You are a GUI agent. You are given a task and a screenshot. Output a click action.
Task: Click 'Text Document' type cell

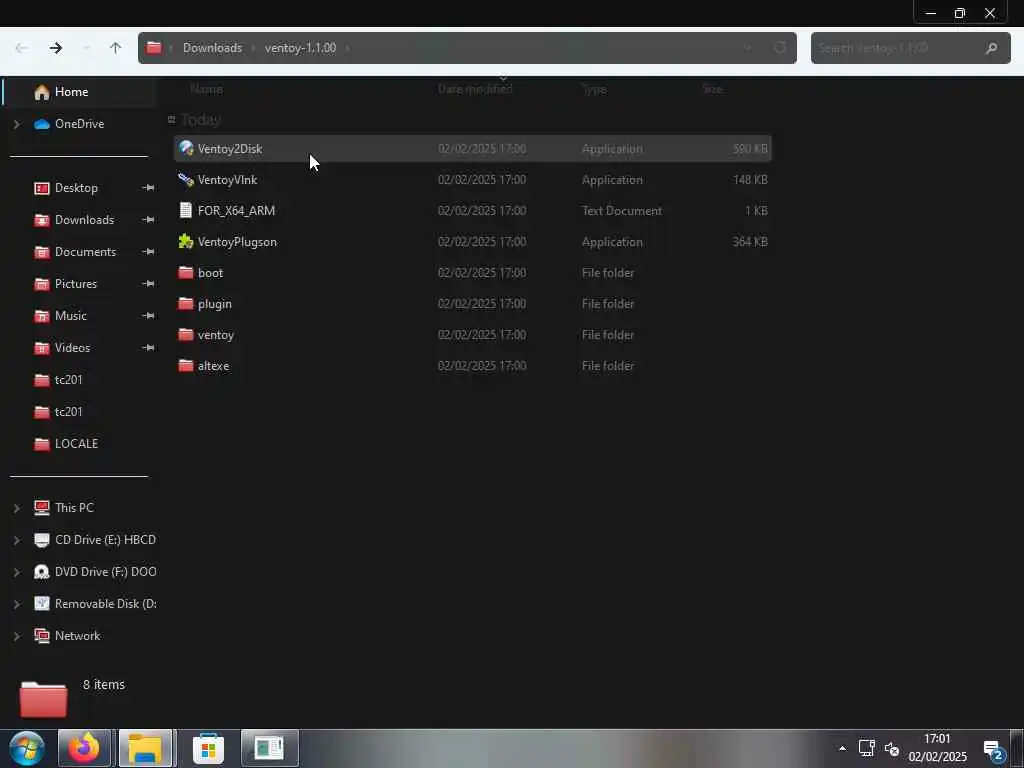click(x=622, y=211)
